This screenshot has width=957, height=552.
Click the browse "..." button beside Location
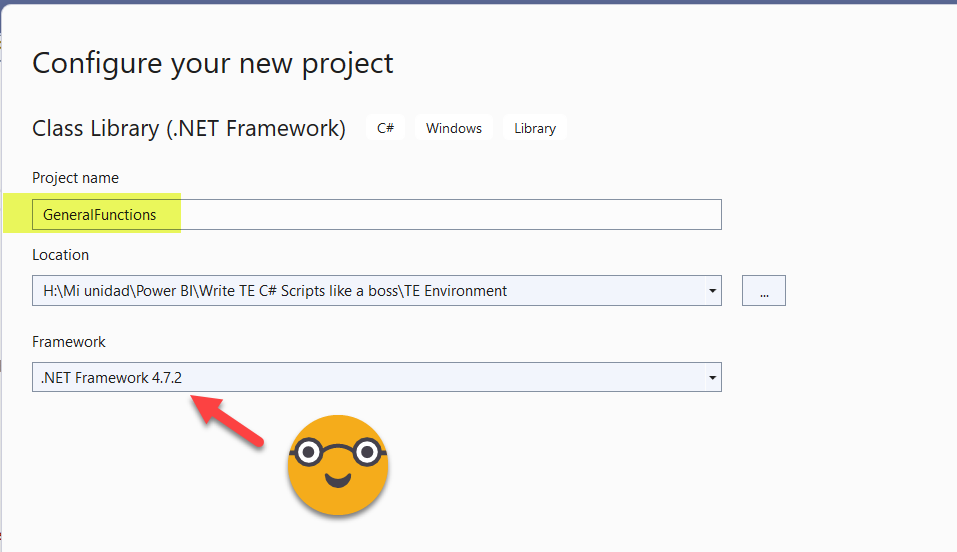[764, 291]
